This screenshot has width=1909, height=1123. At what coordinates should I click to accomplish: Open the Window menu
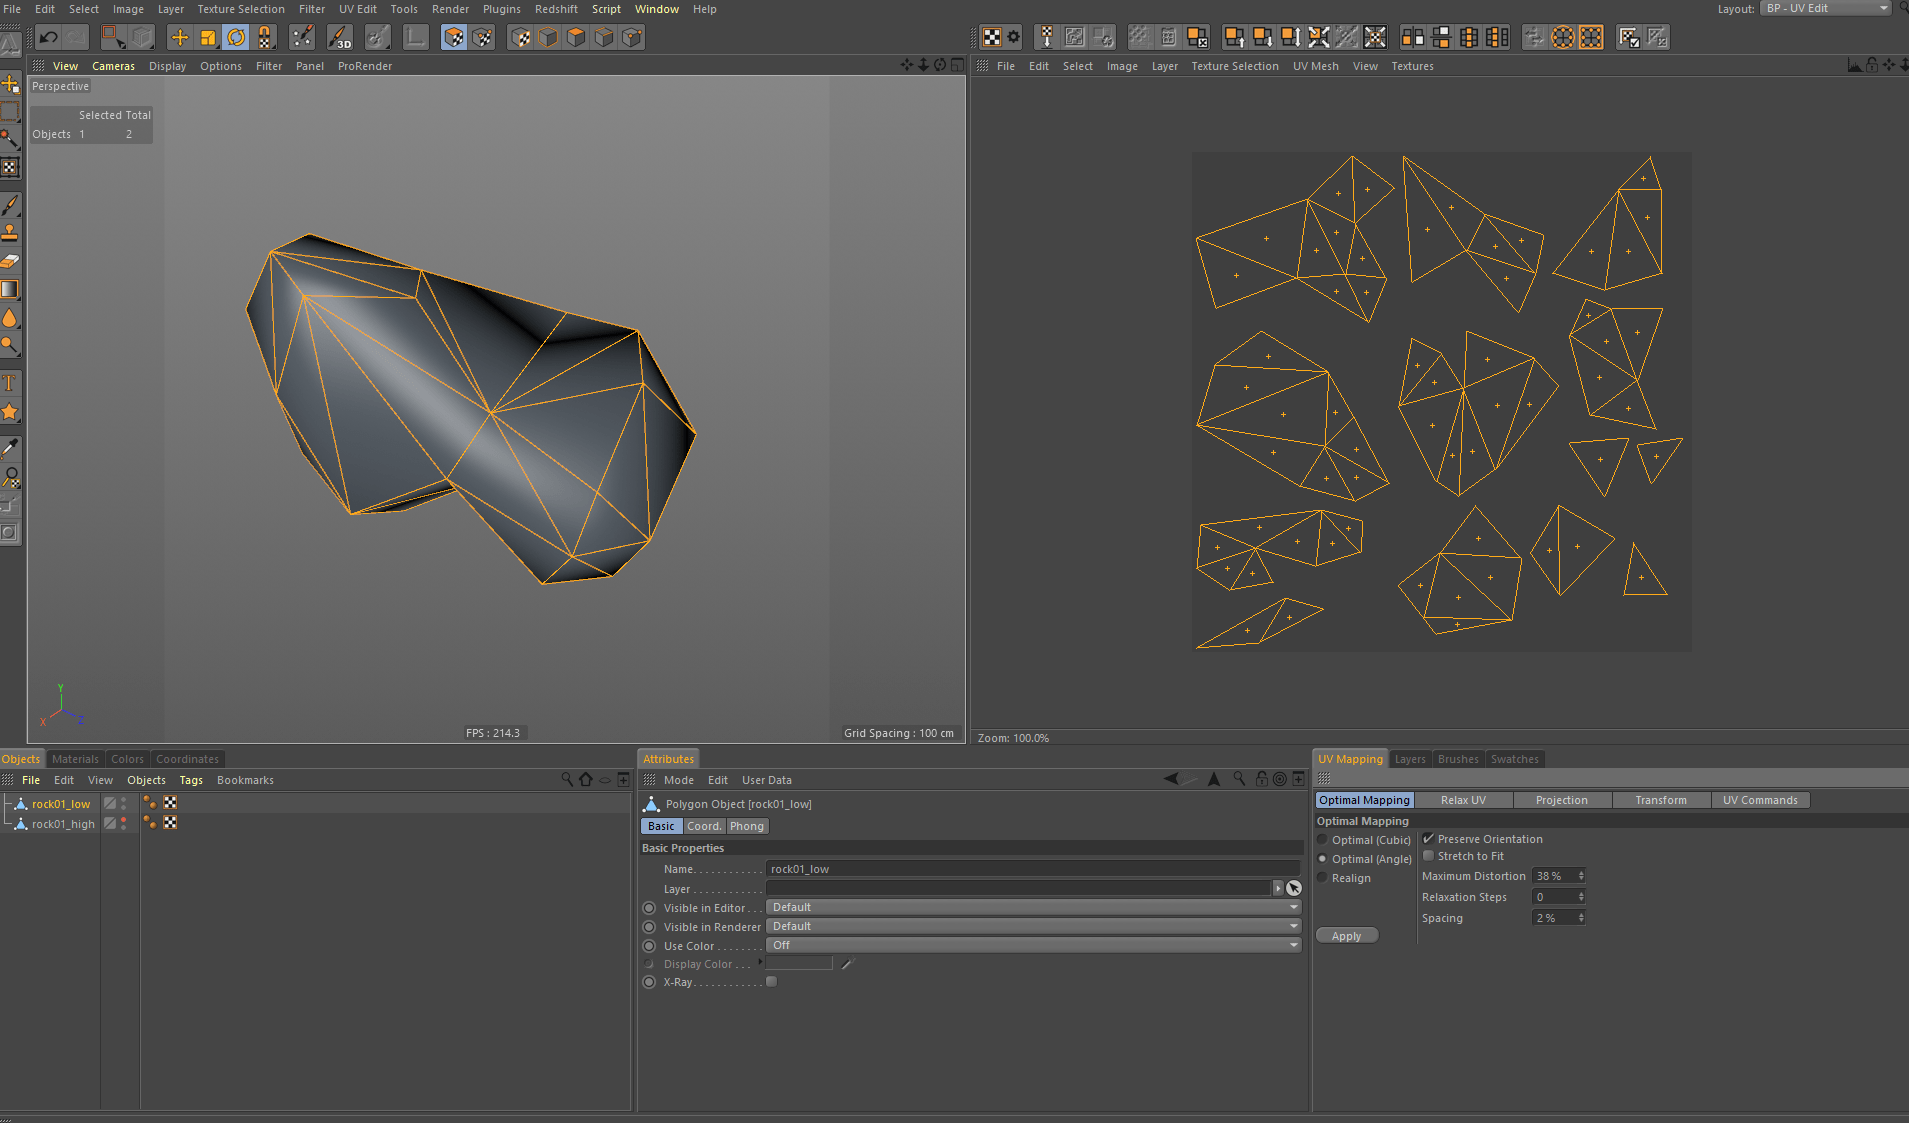coord(657,9)
